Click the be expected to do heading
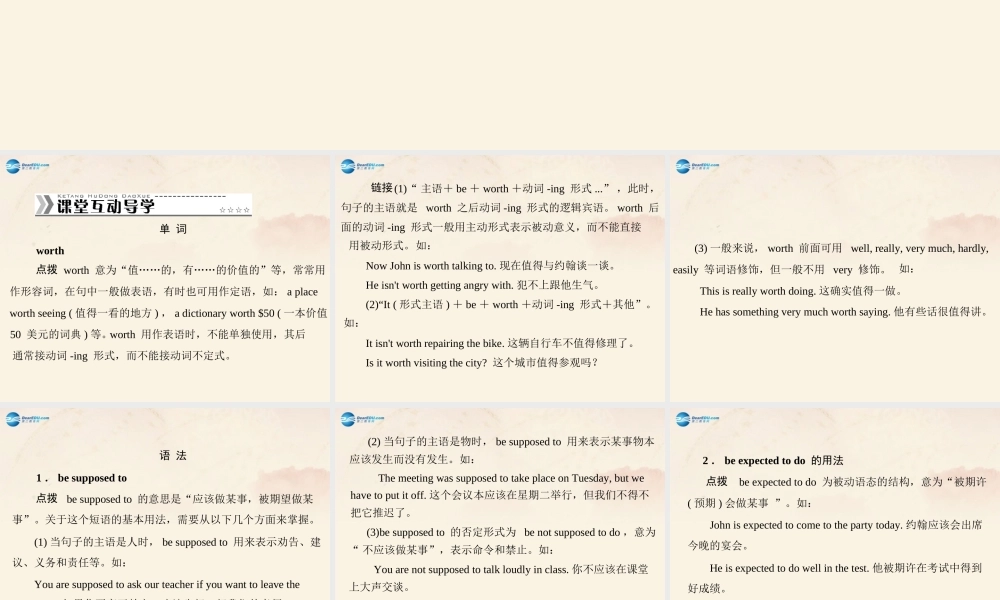 coord(771,461)
